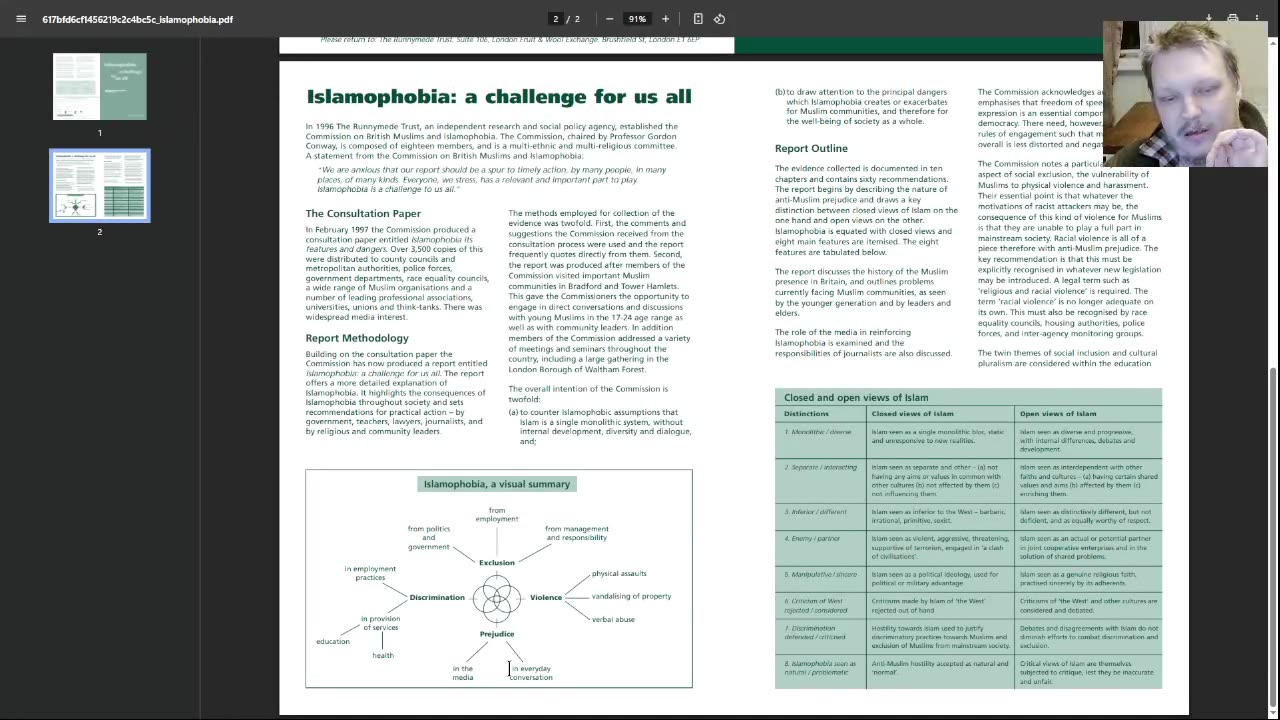Toggle the sidebar hamburger menu
Viewport: 1280px width, 720px height.
click(x=21, y=19)
